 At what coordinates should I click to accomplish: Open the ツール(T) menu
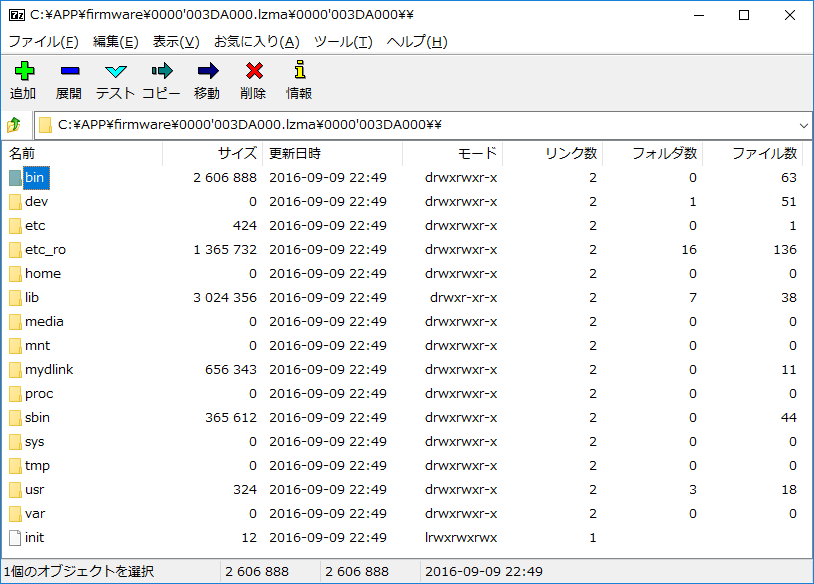[x=343, y=42]
